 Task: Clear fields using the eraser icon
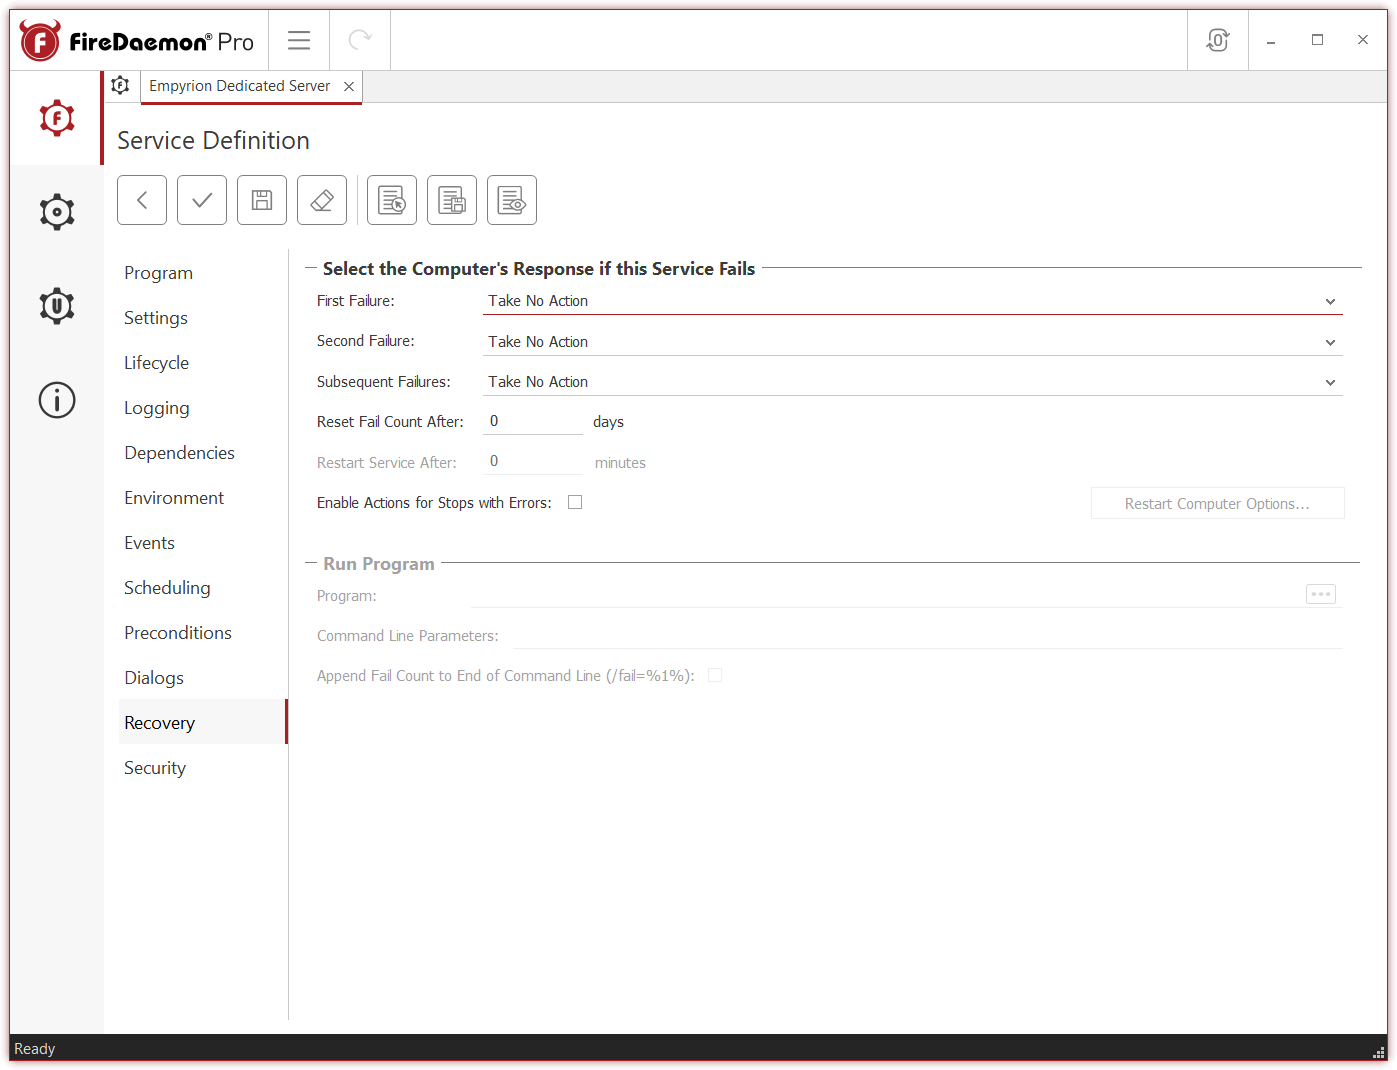321,199
